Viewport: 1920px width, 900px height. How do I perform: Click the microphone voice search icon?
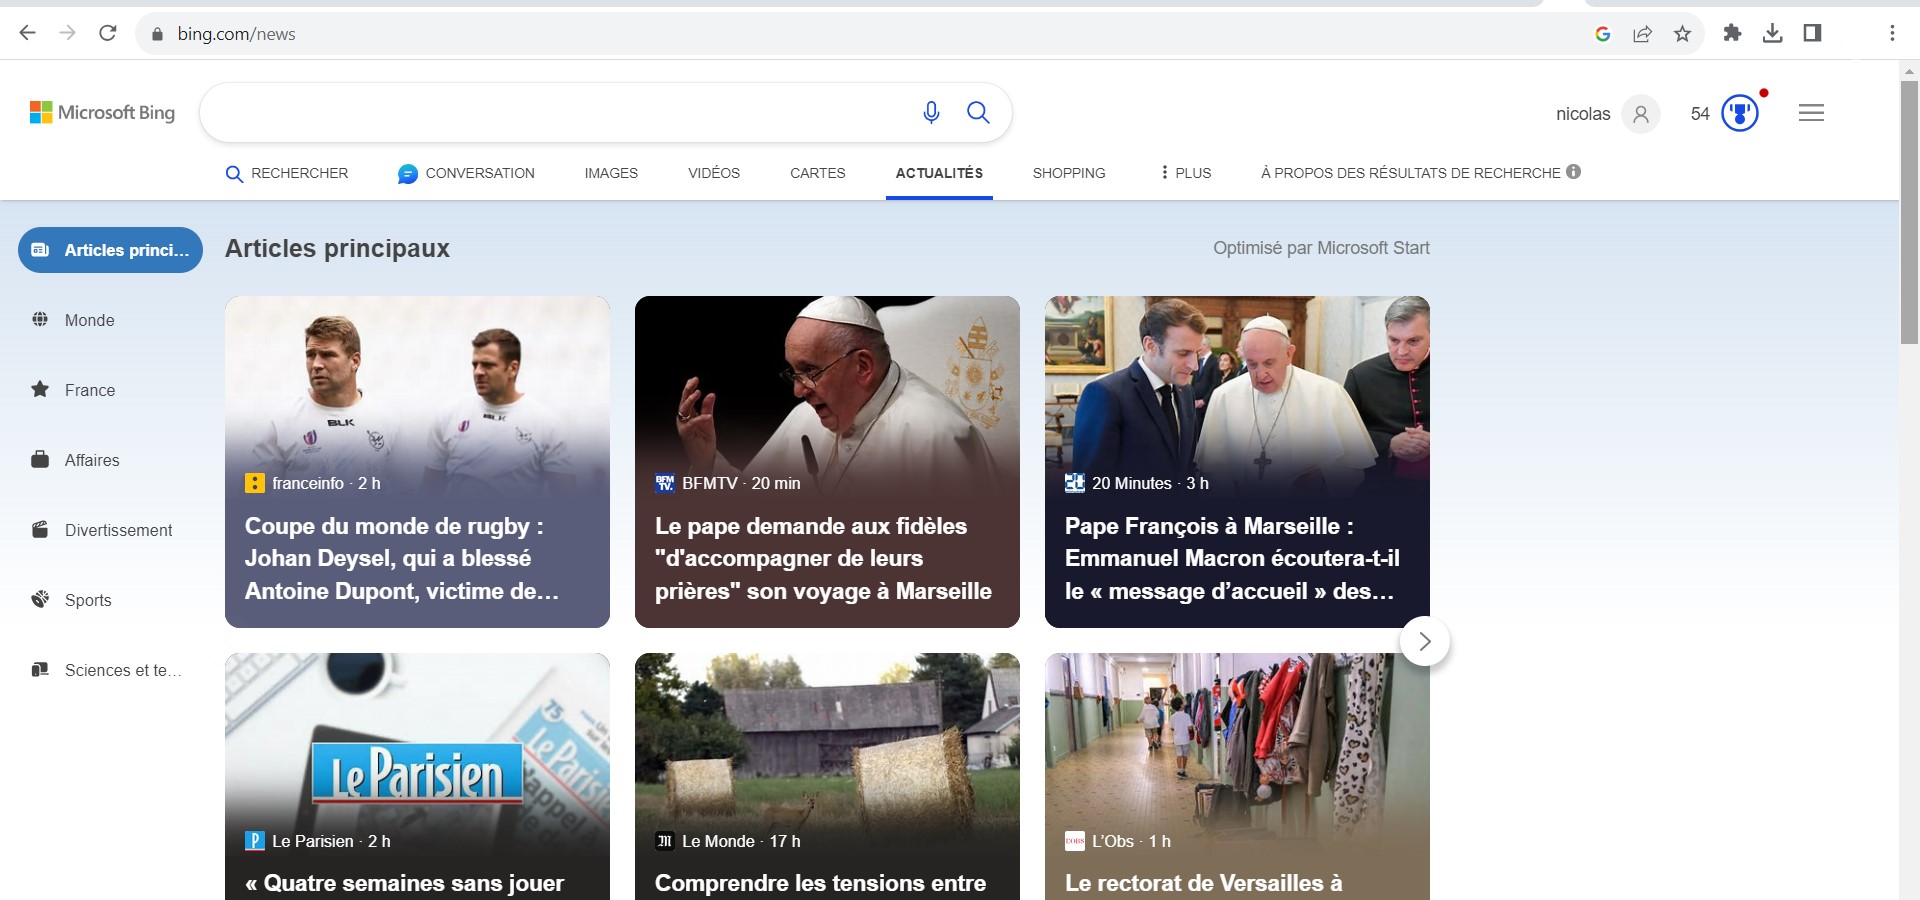point(931,113)
